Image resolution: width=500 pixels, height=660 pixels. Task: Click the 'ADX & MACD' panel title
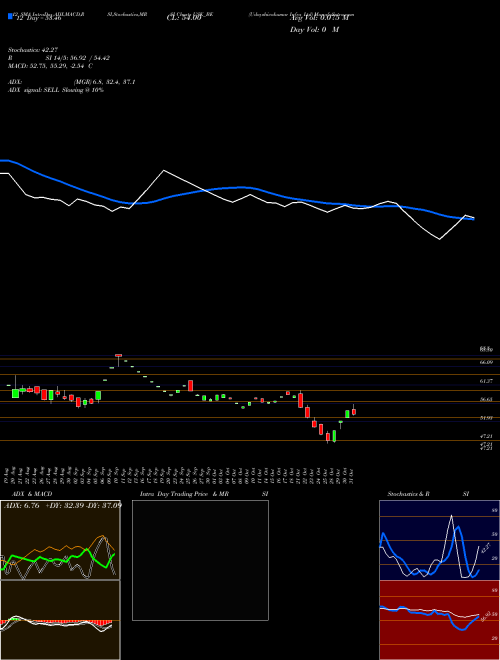point(32,494)
